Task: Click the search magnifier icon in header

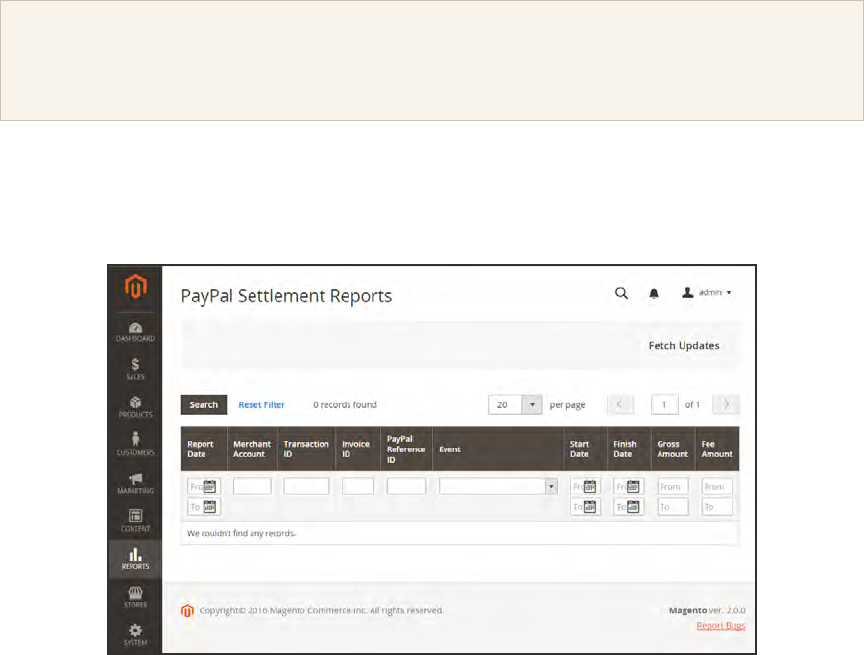Action: tap(621, 293)
